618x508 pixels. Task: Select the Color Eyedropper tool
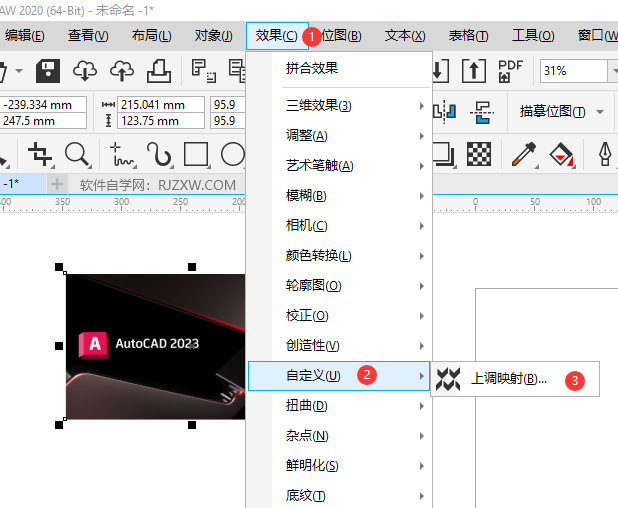[524, 154]
